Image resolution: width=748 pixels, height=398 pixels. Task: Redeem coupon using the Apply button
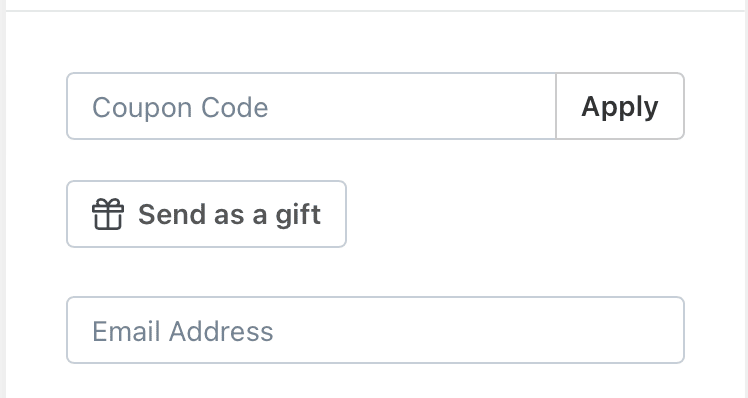620,106
